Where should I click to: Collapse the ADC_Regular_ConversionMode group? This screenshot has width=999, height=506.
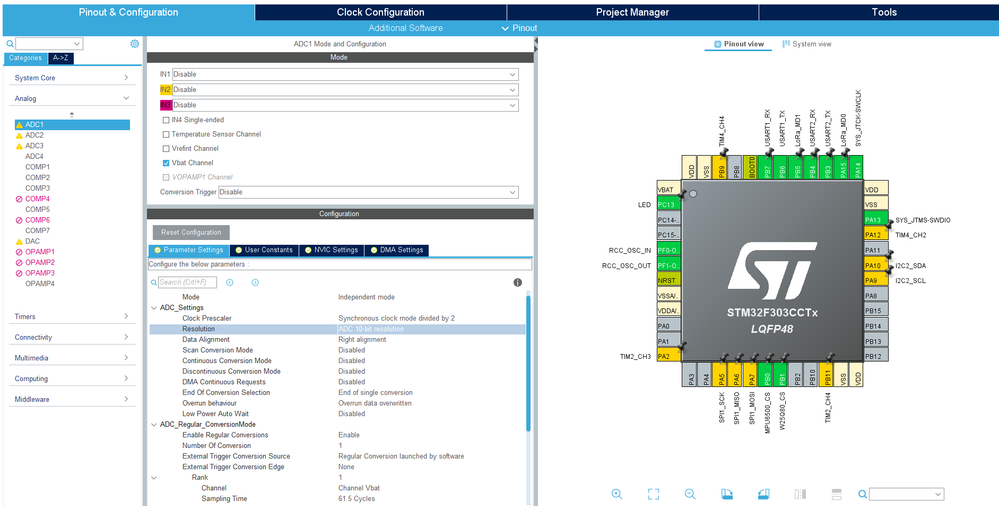coord(154,424)
